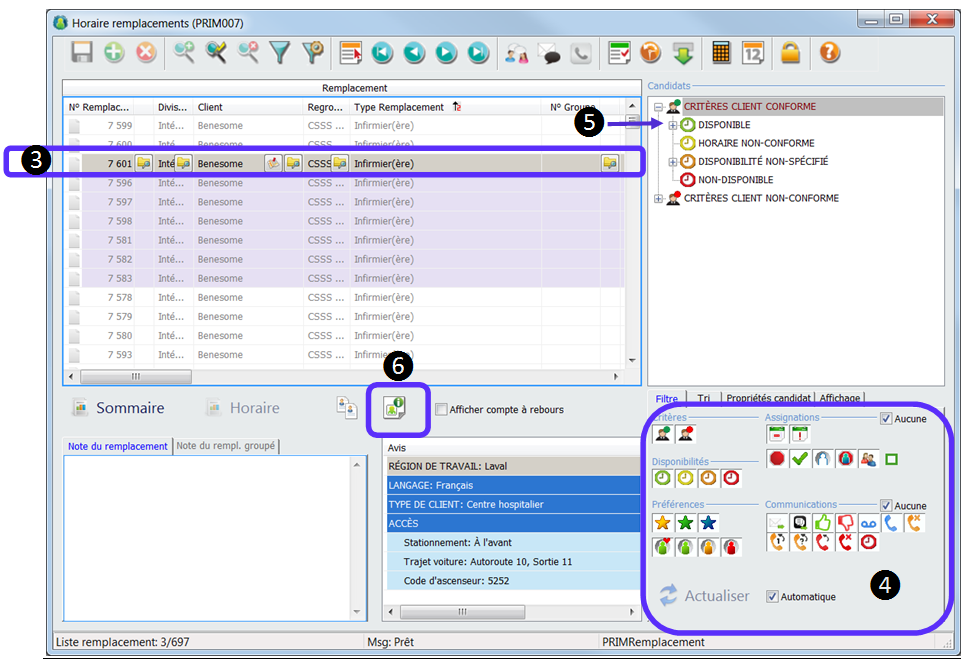Image resolution: width=971 pixels, height=665 pixels.
Task: Click the orange padlock toolbar icon
Action: (790, 53)
